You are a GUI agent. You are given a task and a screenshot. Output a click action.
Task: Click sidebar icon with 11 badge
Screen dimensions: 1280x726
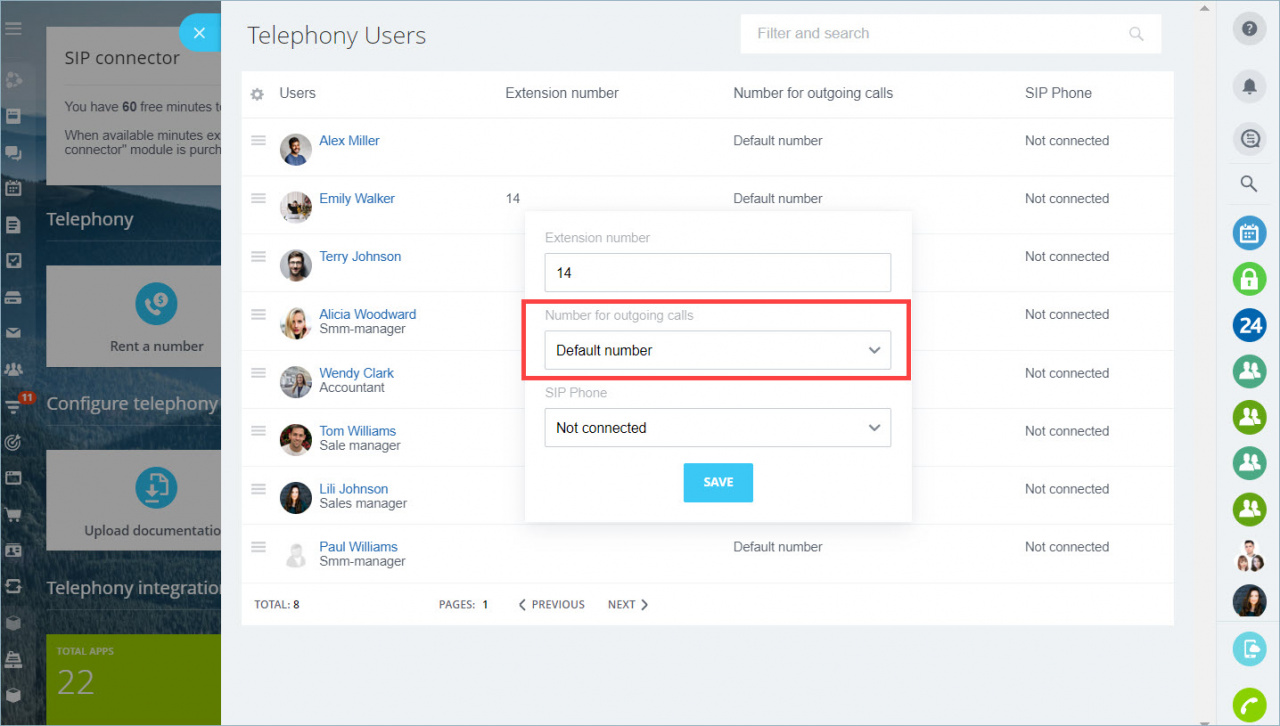[14, 405]
